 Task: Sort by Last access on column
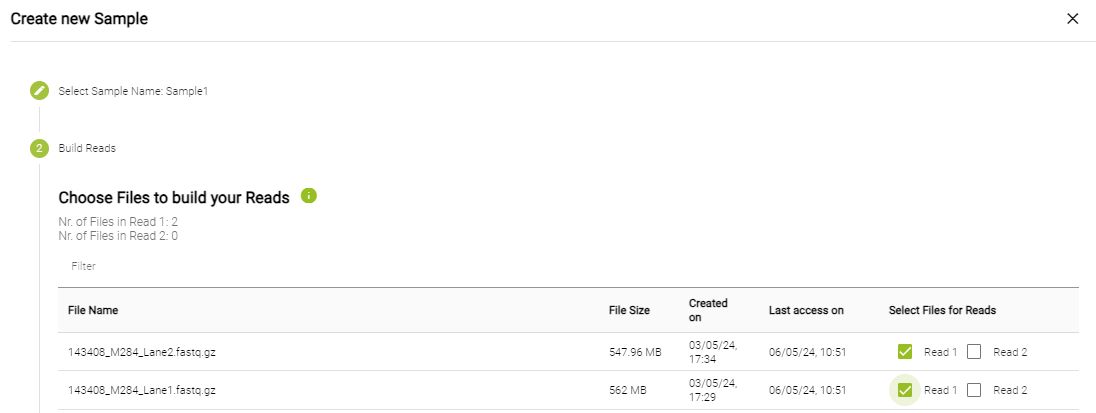[806, 310]
